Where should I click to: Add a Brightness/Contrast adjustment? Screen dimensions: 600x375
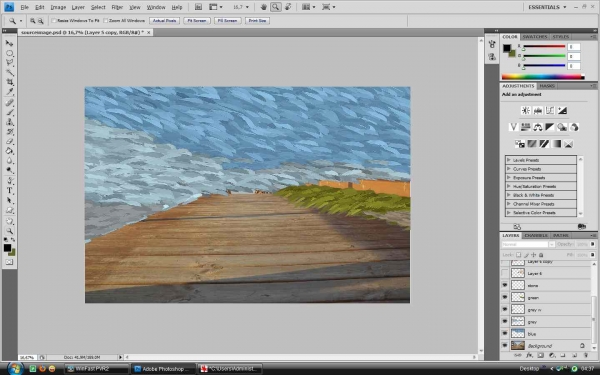click(x=525, y=111)
